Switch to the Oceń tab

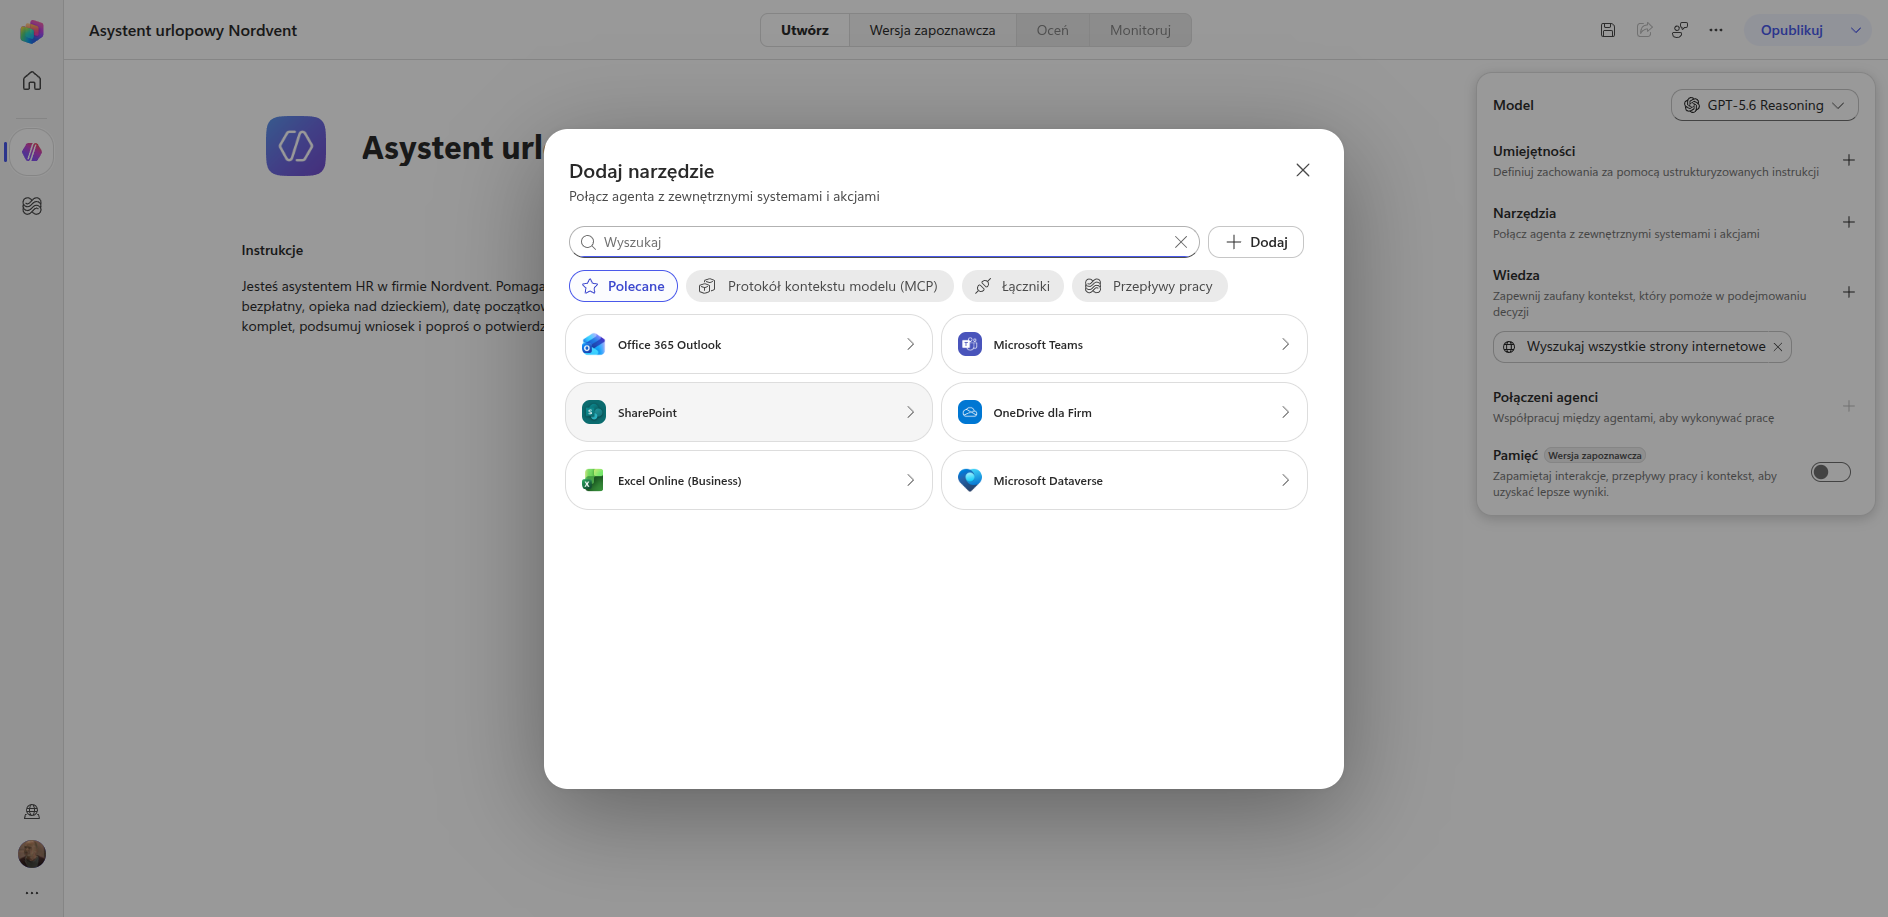(1053, 30)
